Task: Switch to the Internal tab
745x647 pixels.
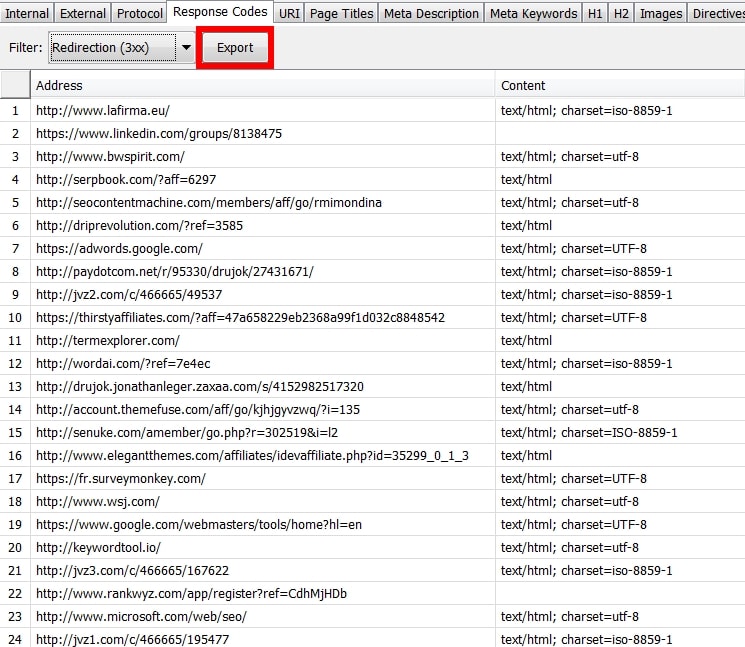Action: click(x=27, y=13)
